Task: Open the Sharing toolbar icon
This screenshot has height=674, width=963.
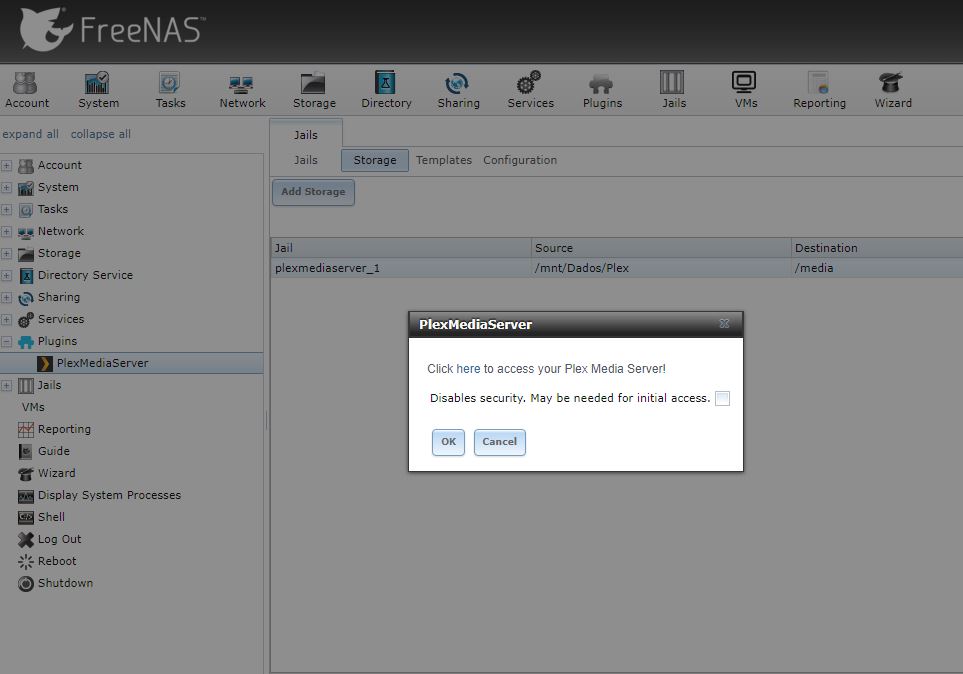Action: click(458, 90)
